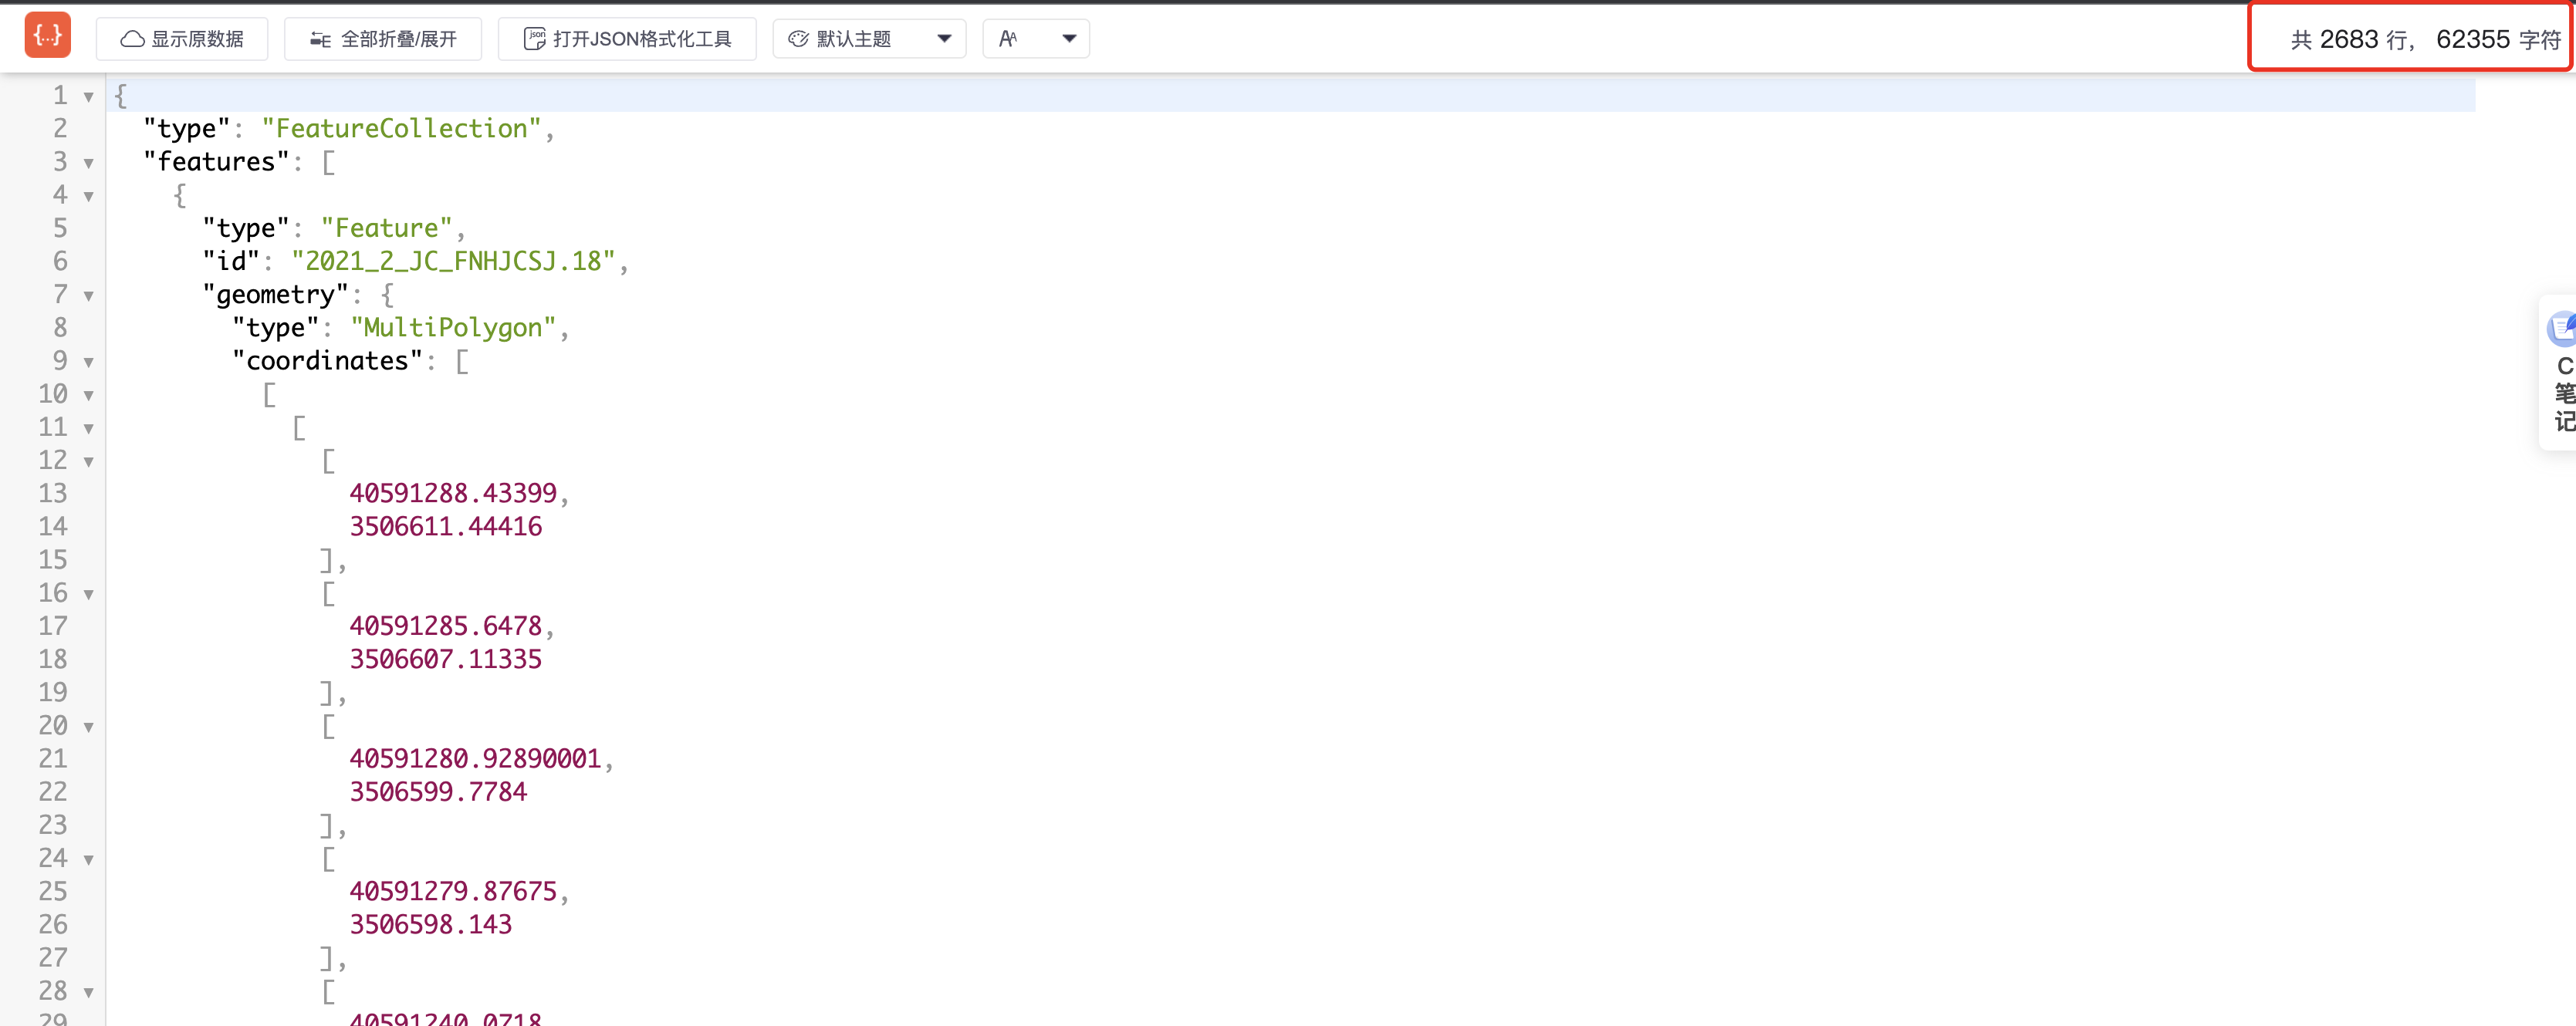
Task: Collapse the root object at line 1
Action: 89,97
